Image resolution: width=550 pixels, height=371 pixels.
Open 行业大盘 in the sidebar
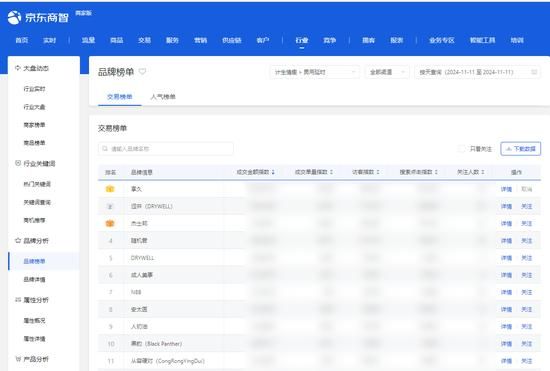34,107
